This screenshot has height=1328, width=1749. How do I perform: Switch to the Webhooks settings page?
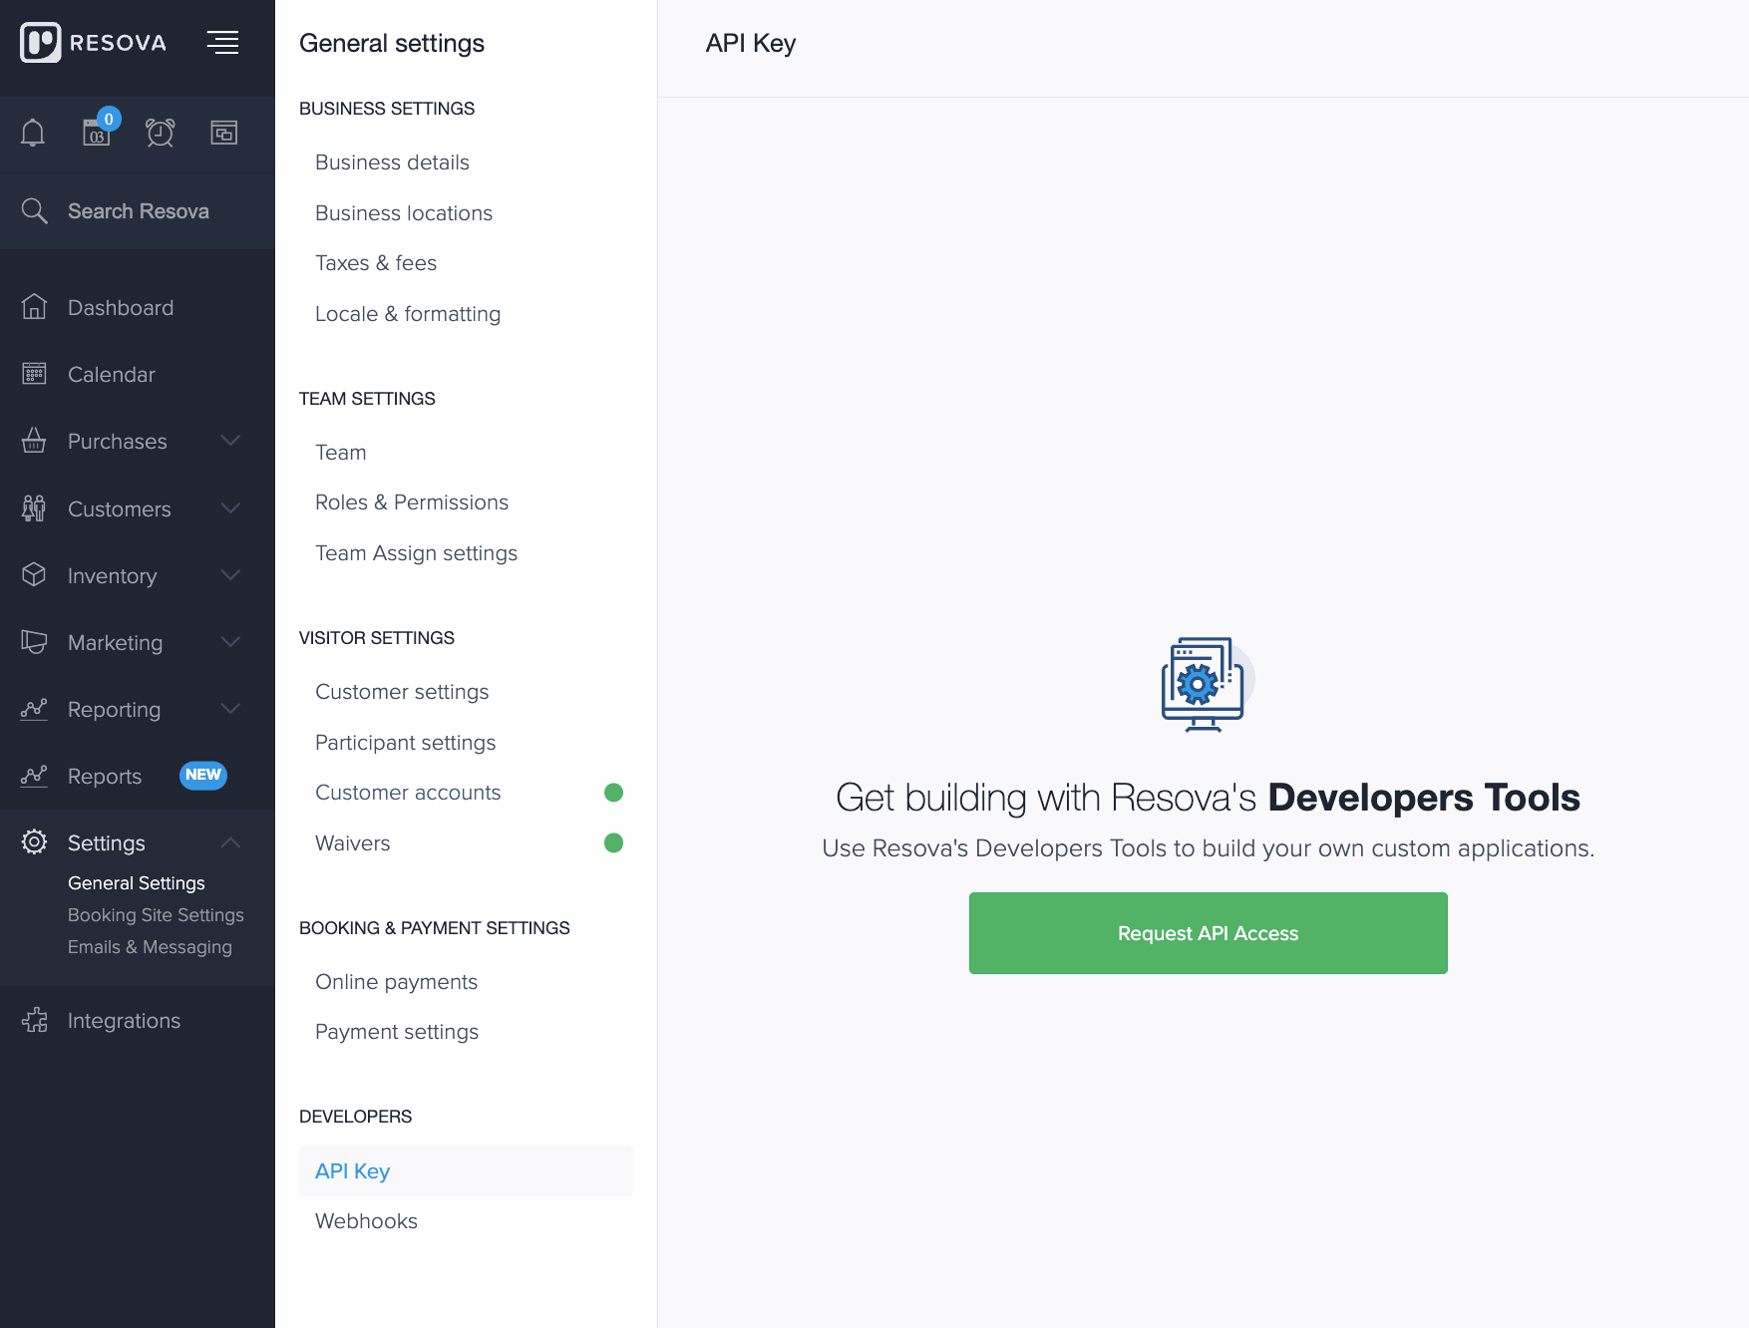(366, 1220)
